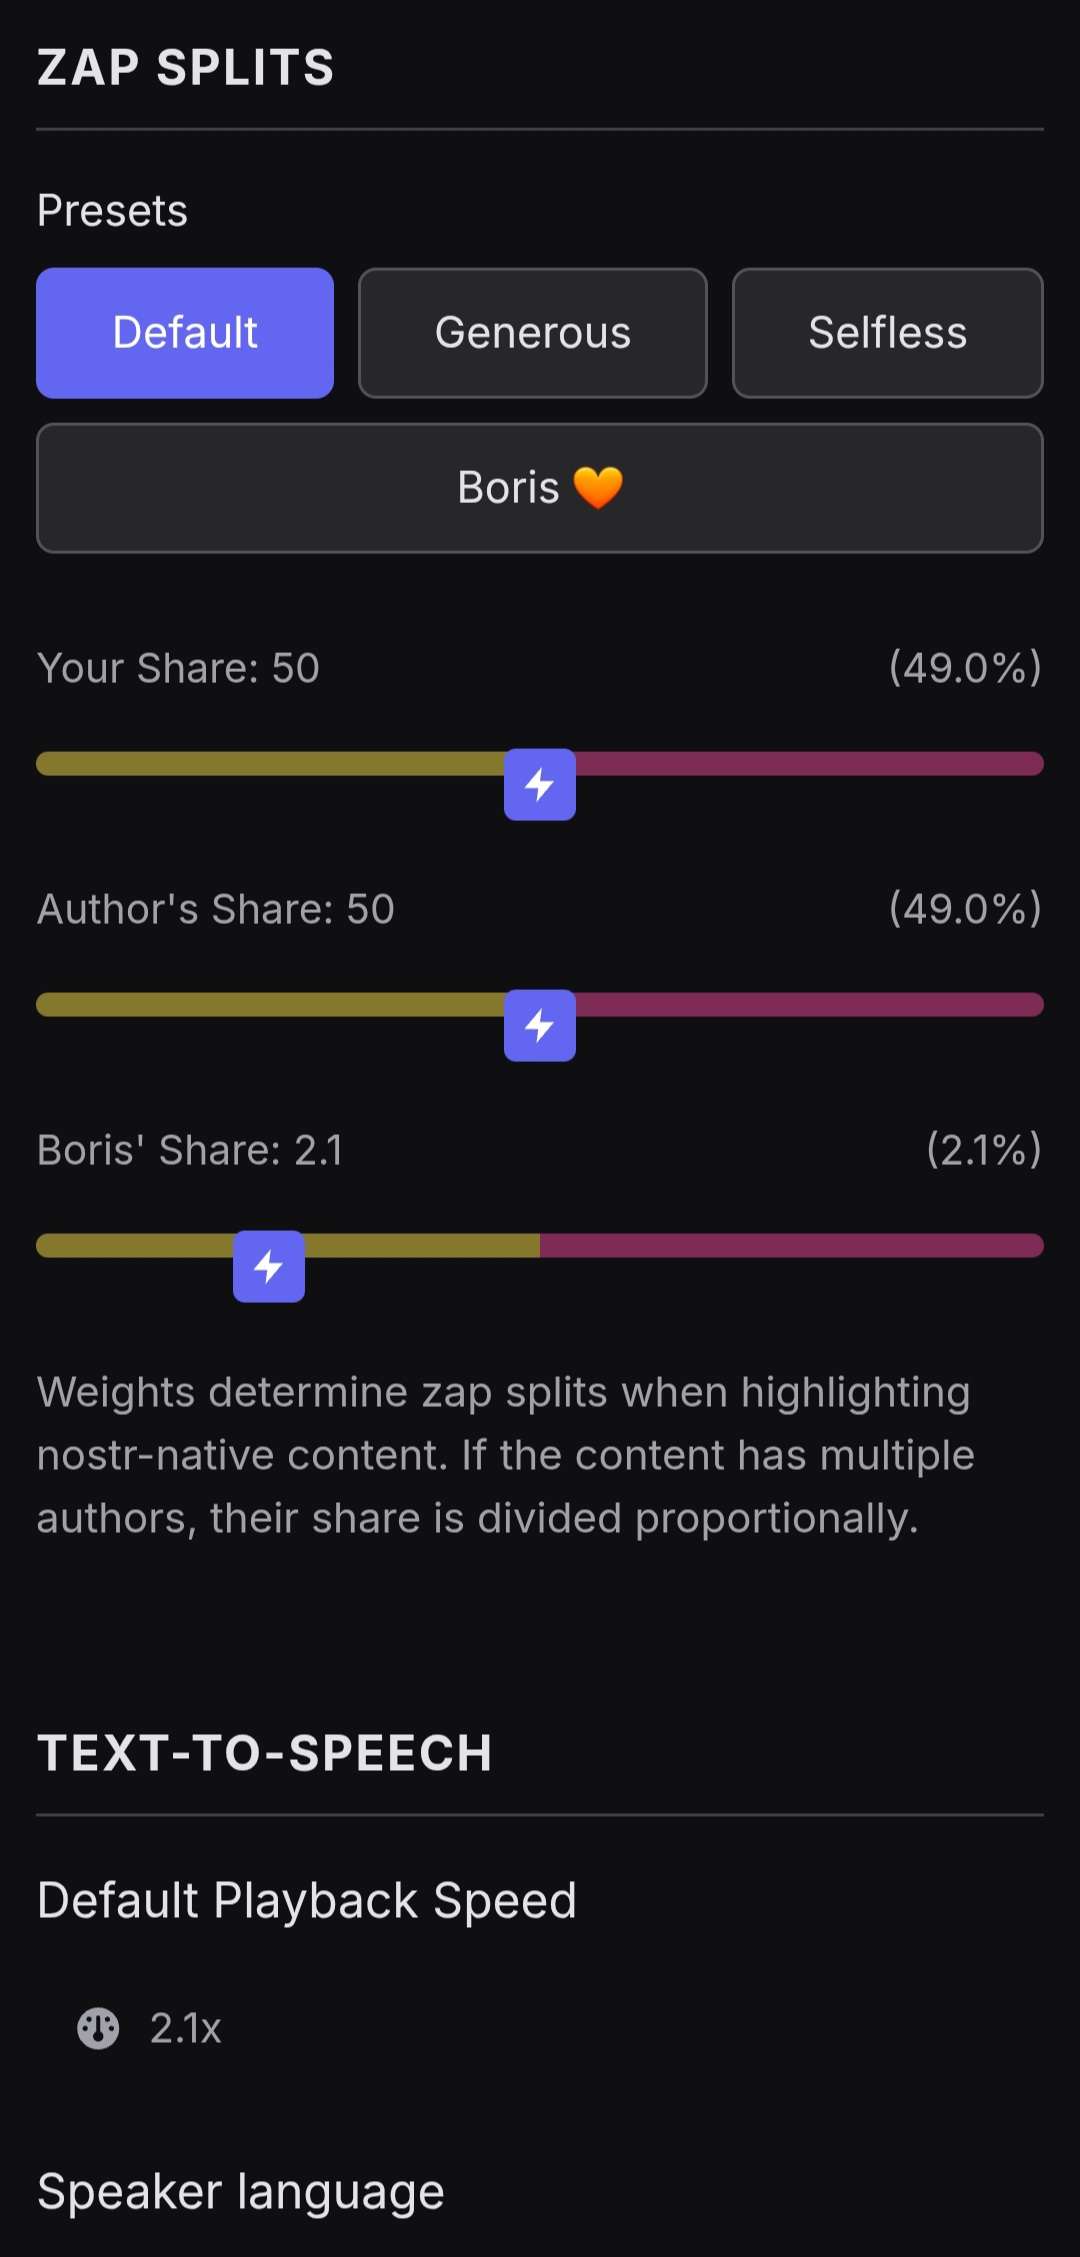Click the Text-to-Speech section heading
Screen dimensions: 1080x2257
point(264,1753)
